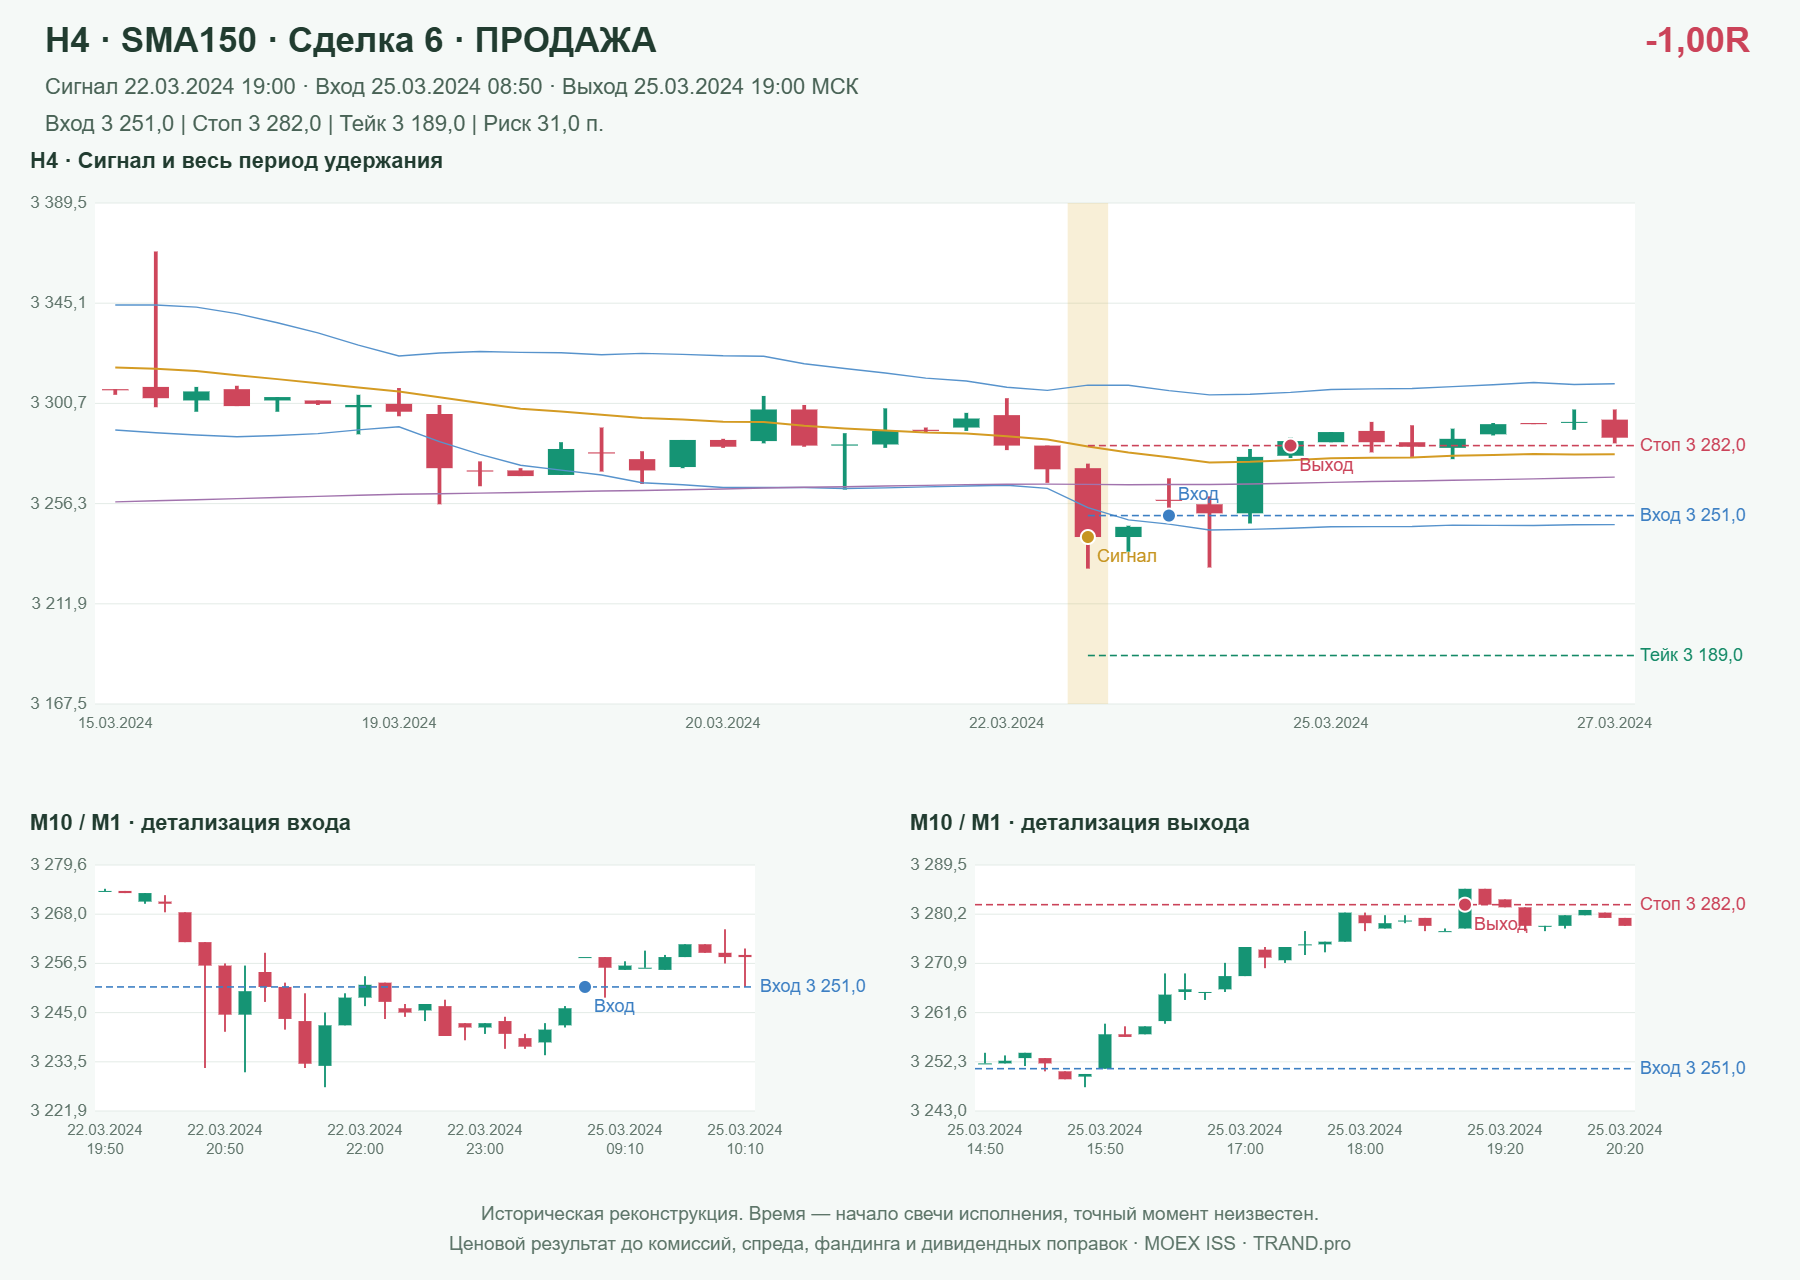Click H4 price axis label "3 211,9"
The image size is (1800, 1280).
(x=59, y=604)
